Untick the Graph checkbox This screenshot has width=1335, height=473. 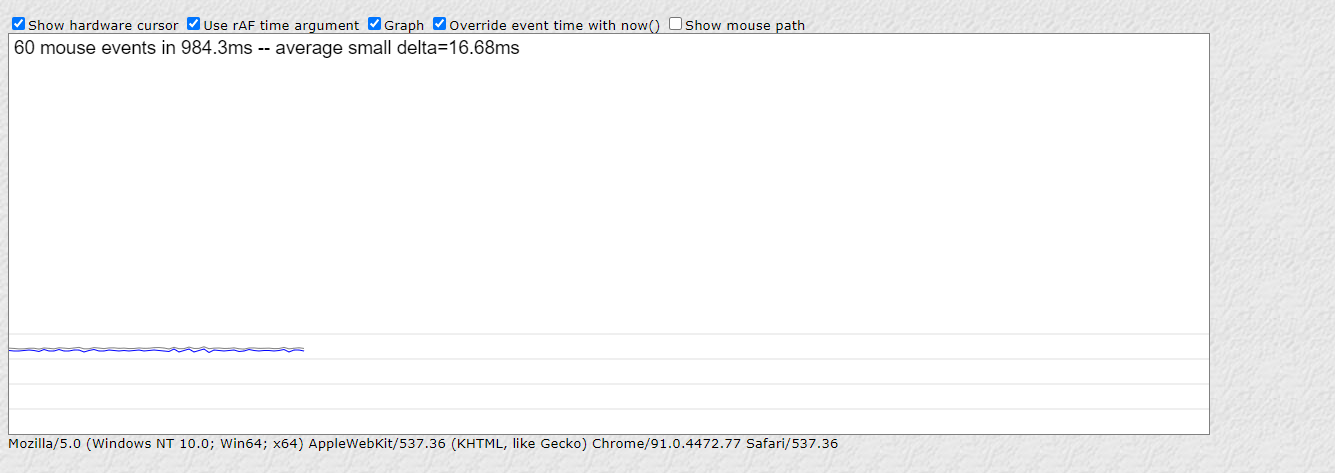(x=374, y=24)
